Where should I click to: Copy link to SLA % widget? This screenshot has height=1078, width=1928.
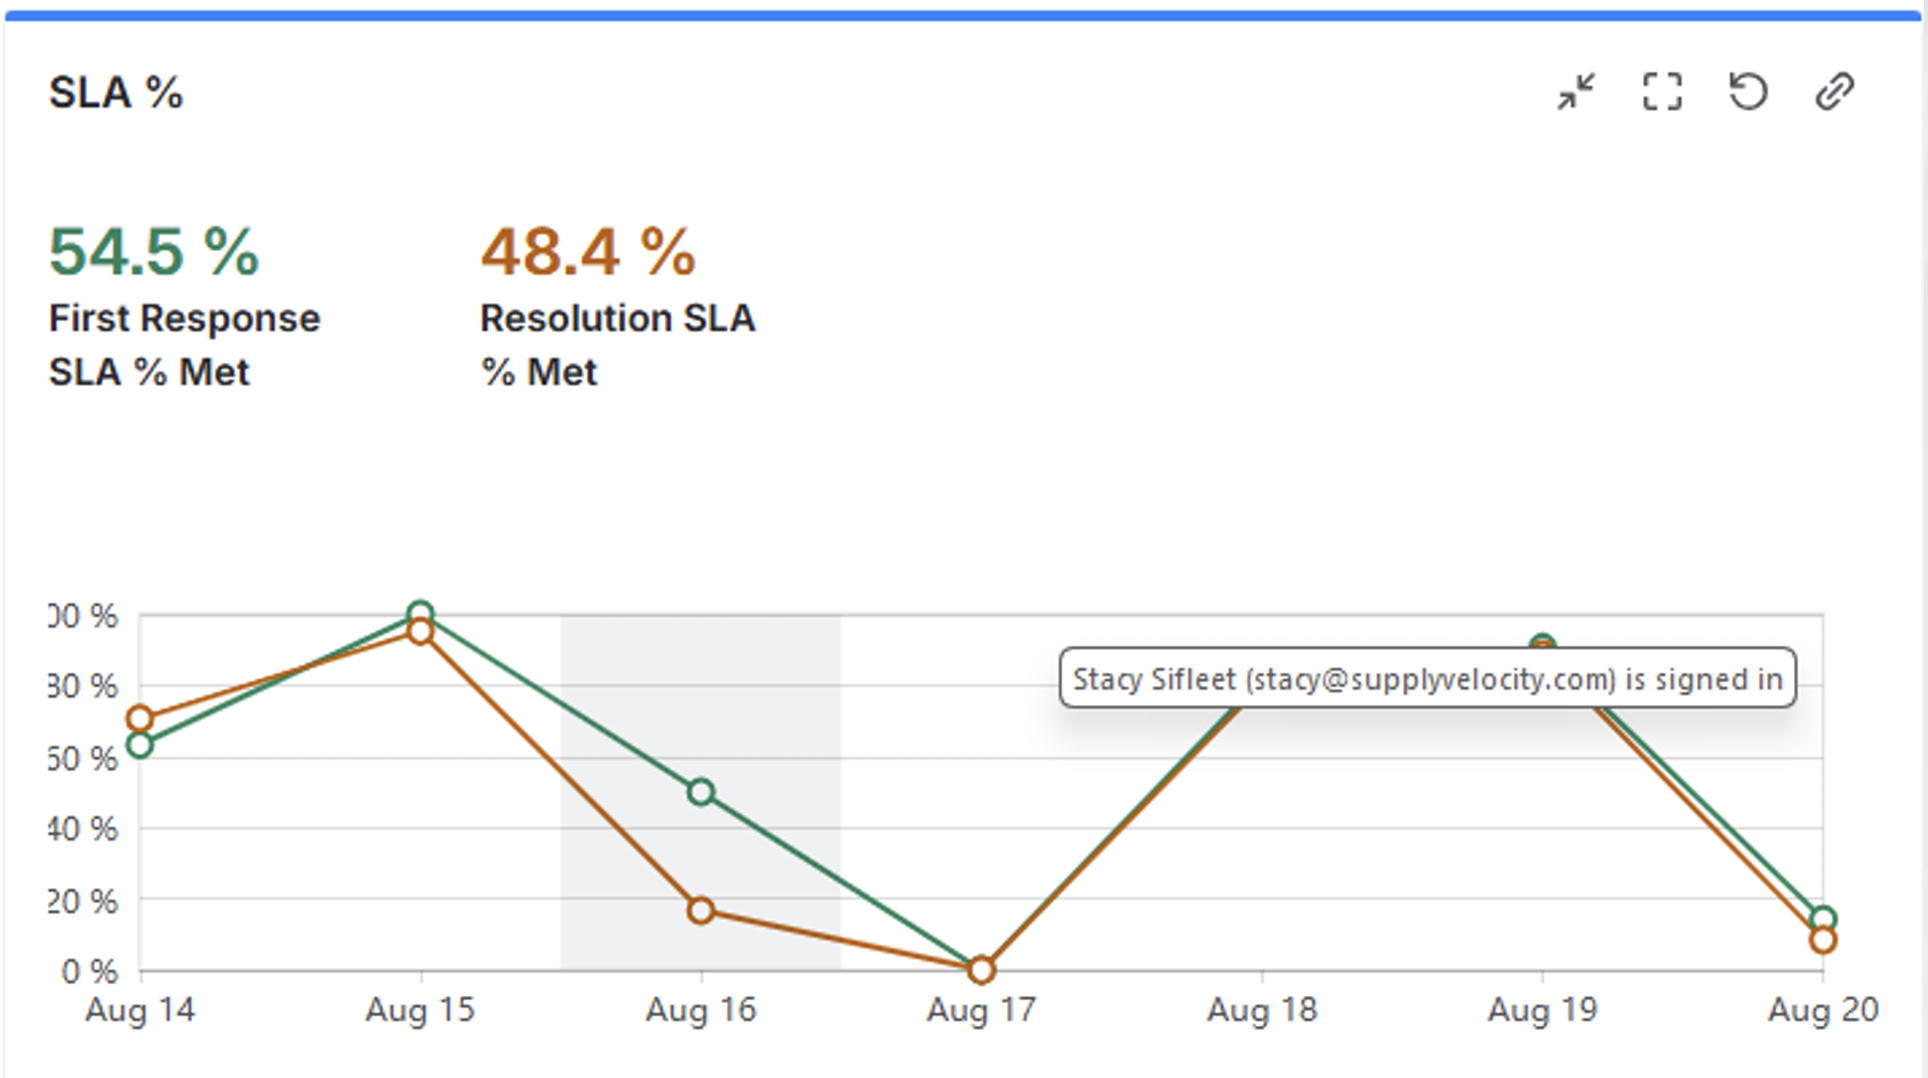(x=1834, y=92)
